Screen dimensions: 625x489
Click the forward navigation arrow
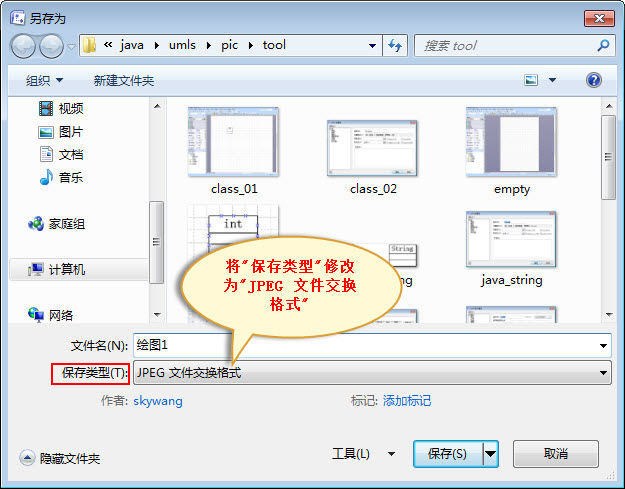[51, 46]
